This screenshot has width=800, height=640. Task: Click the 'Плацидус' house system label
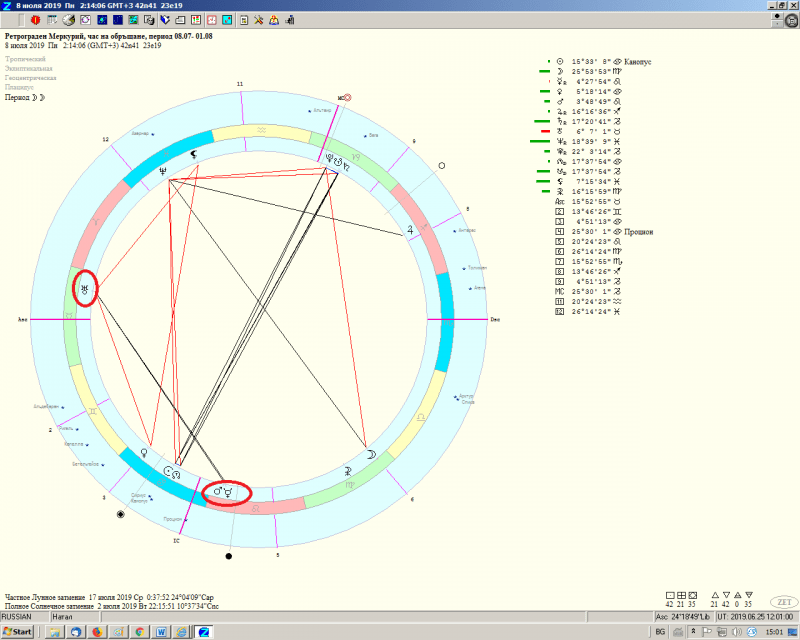pos(24,87)
